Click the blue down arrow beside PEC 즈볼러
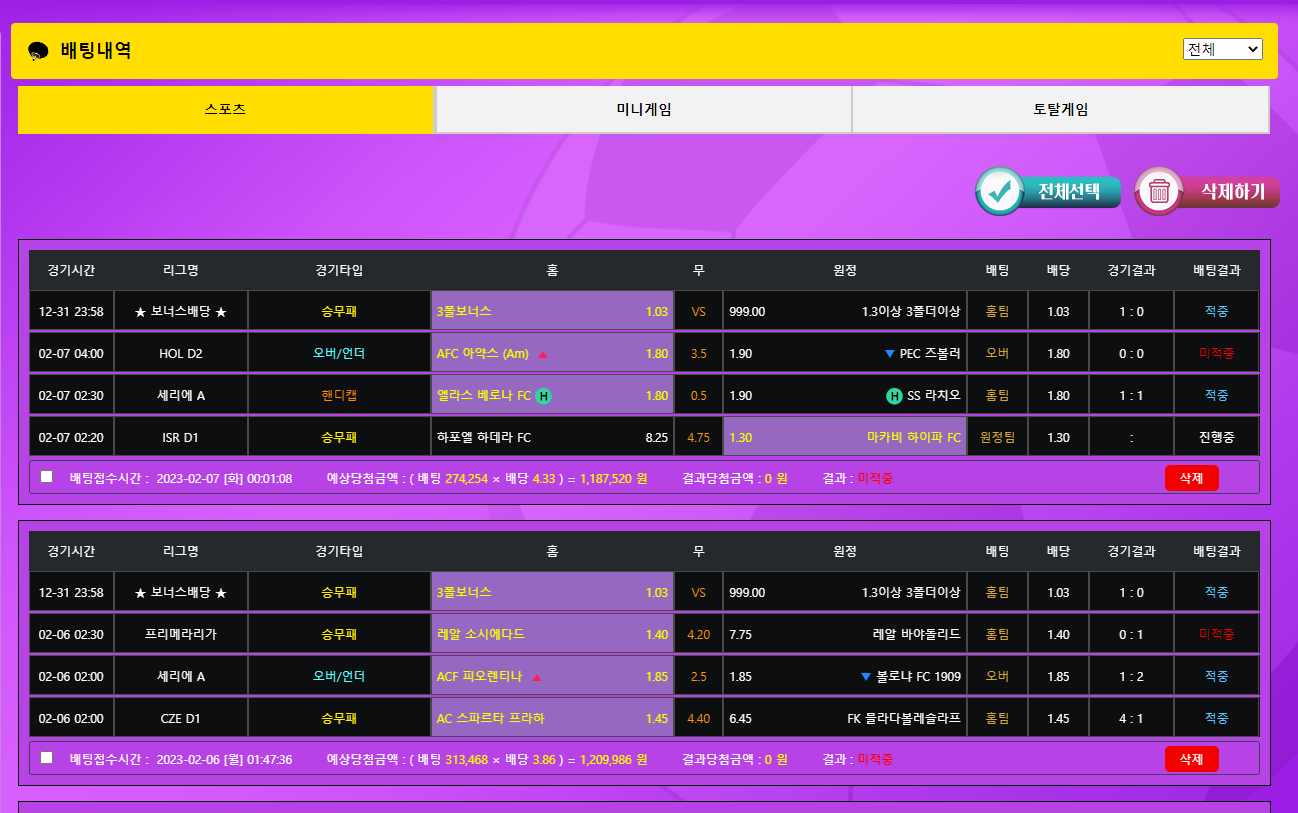Screen dimensions: 1298x813 (x=889, y=354)
